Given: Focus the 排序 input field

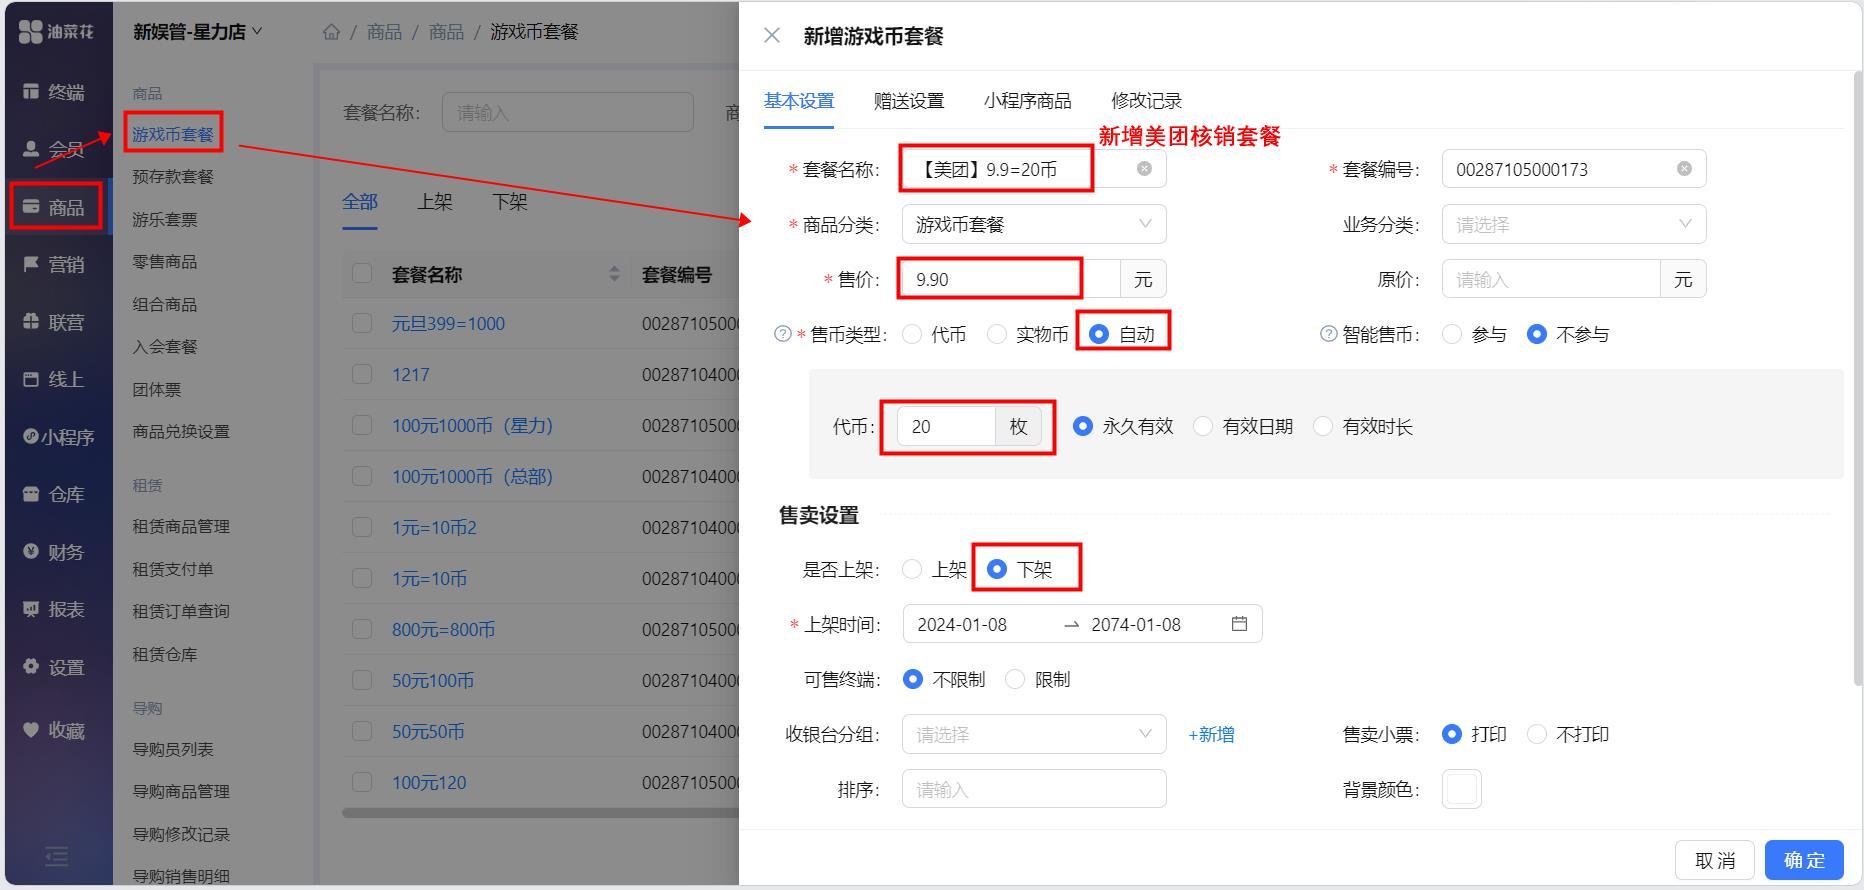Looking at the screenshot, I should tap(1034, 789).
